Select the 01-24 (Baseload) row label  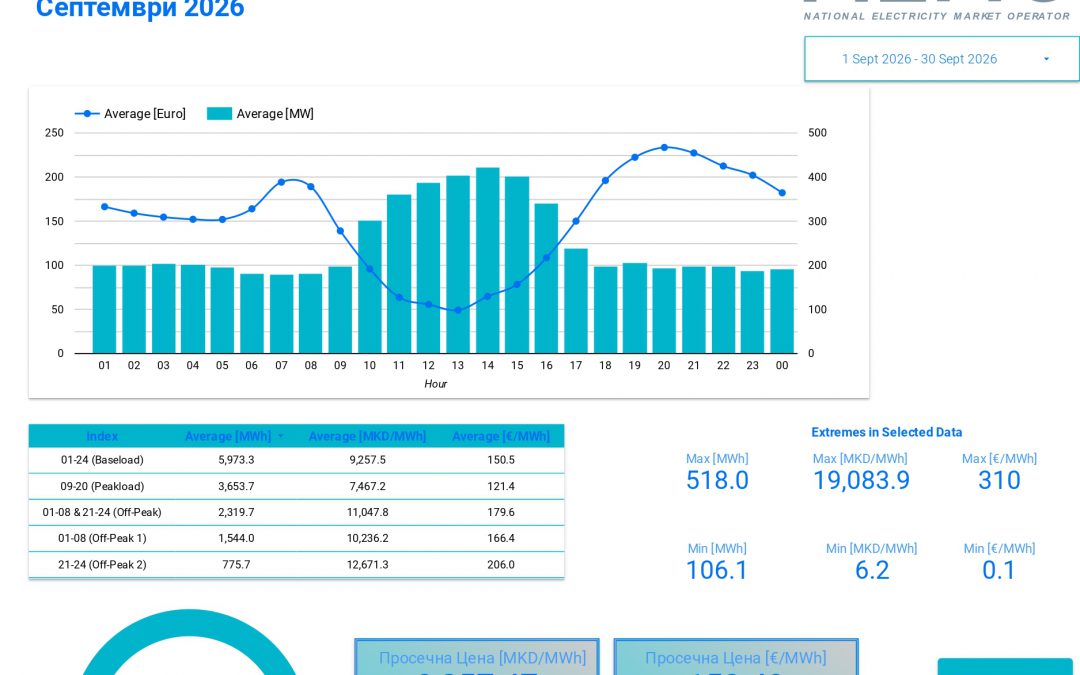click(x=102, y=459)
